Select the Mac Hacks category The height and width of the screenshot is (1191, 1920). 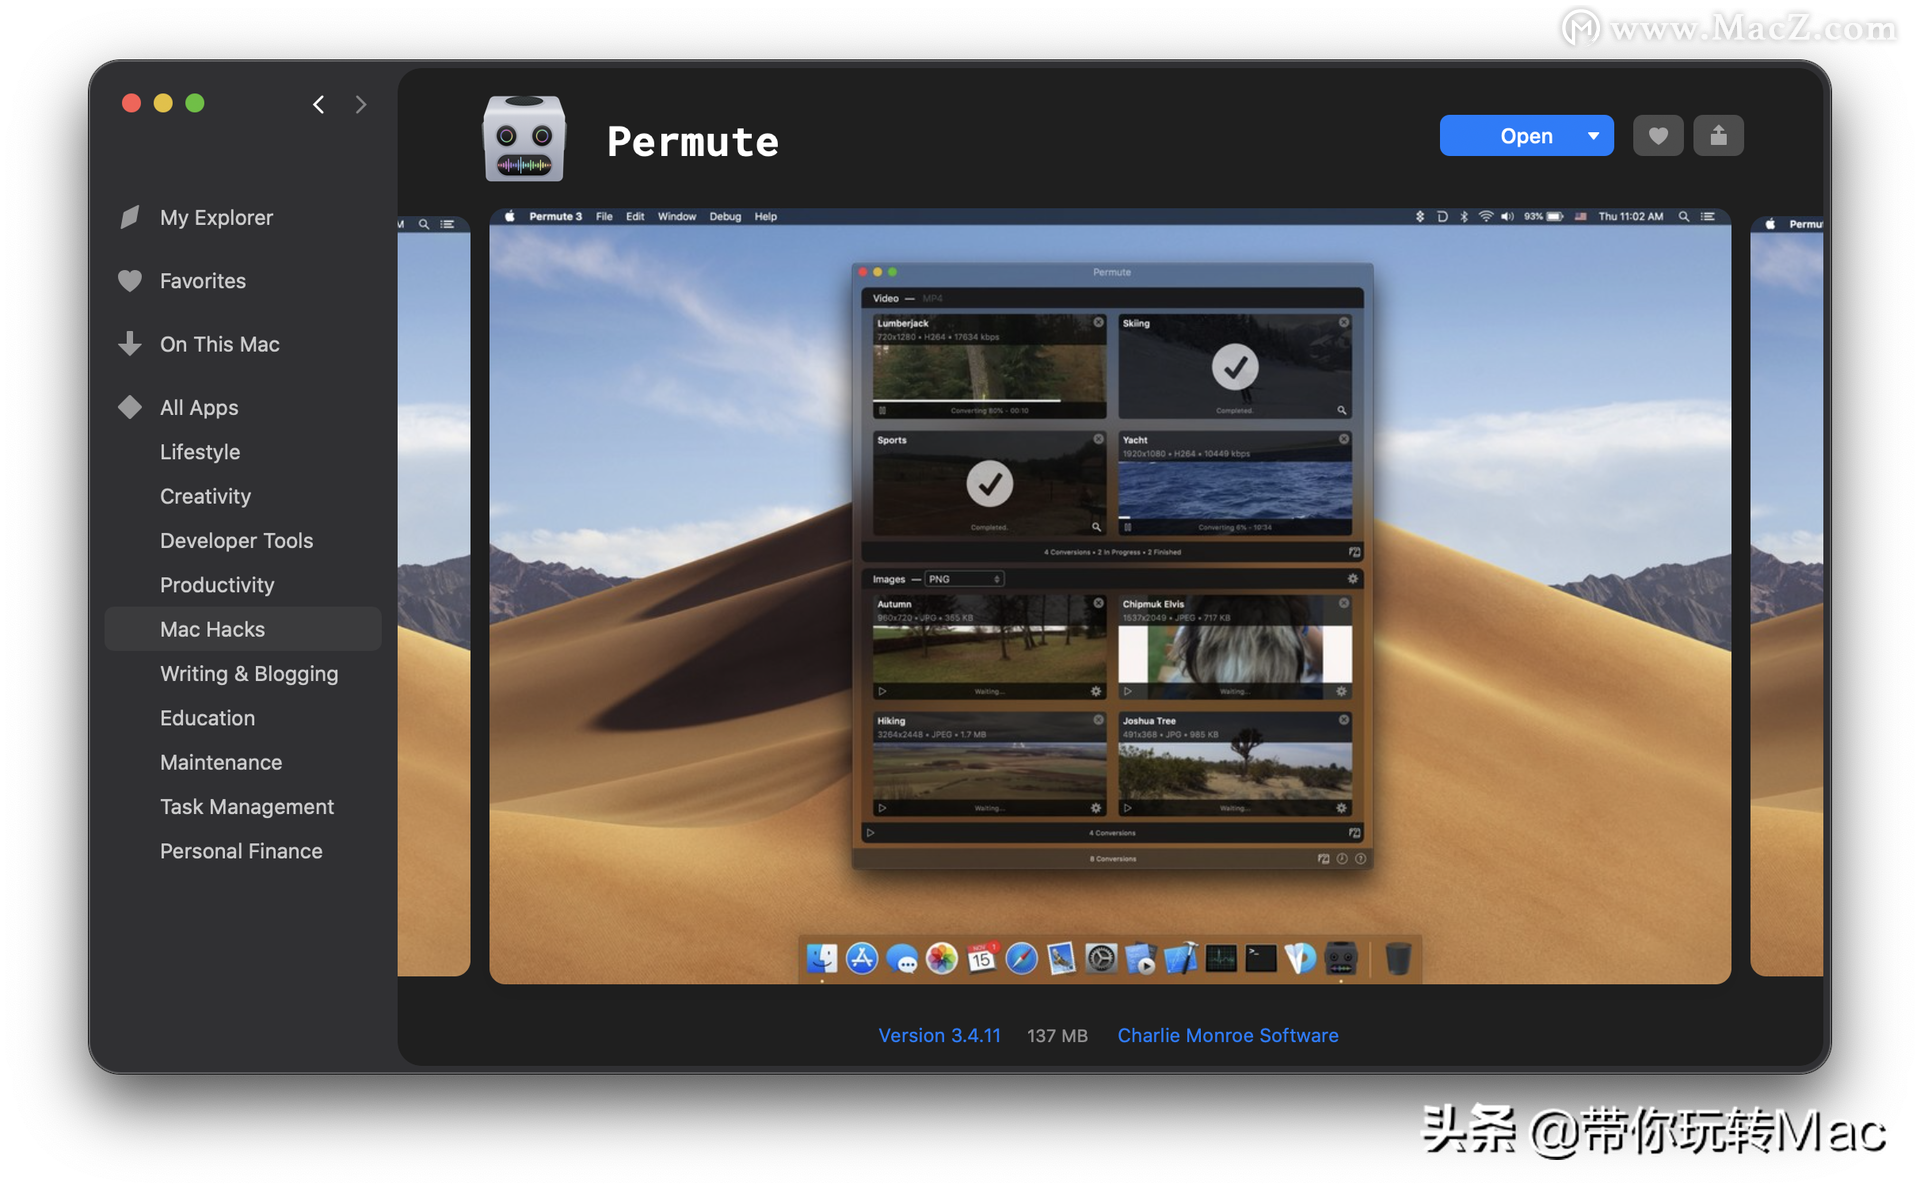pyautogui.click(x=243, y=629)
